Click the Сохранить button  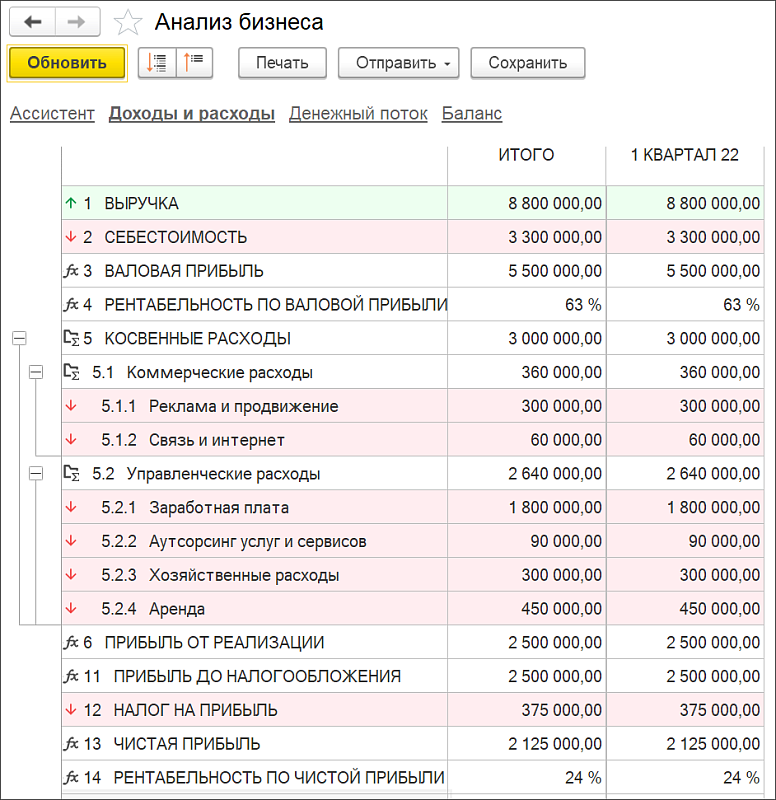pyautogui.click(x=528, y=62)
